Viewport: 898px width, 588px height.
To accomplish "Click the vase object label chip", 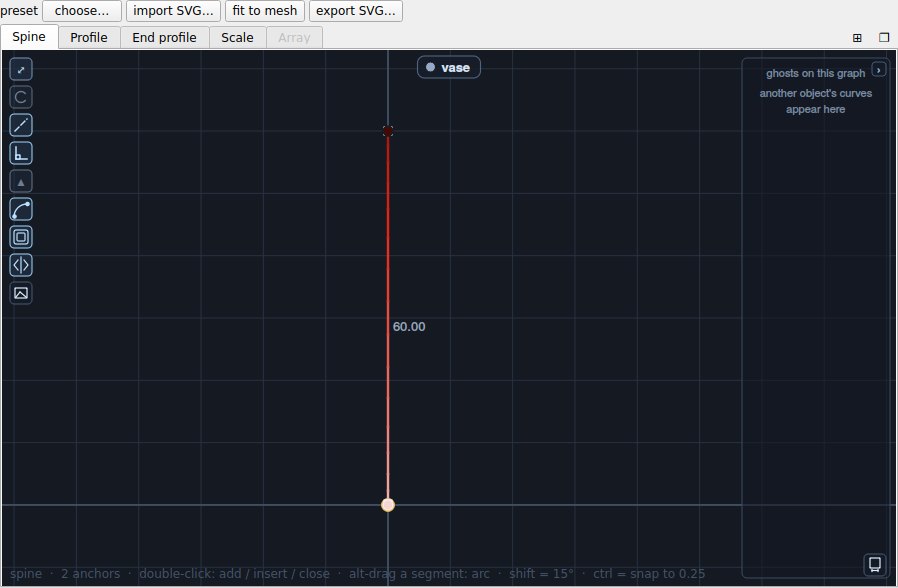I will [x=449, y=68].
